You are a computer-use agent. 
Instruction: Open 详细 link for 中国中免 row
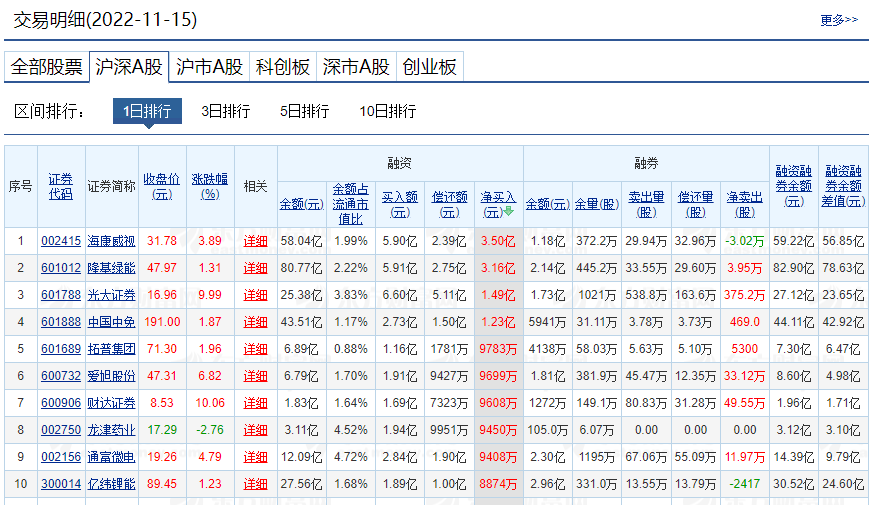click(255, 322)
